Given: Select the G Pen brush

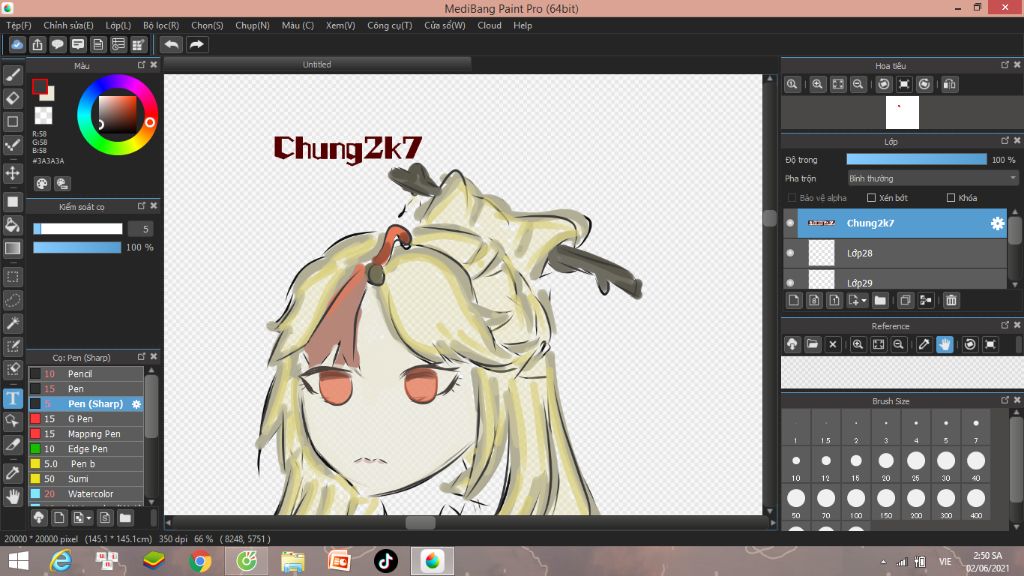Looking at the screenshot, I should [86, 419].
